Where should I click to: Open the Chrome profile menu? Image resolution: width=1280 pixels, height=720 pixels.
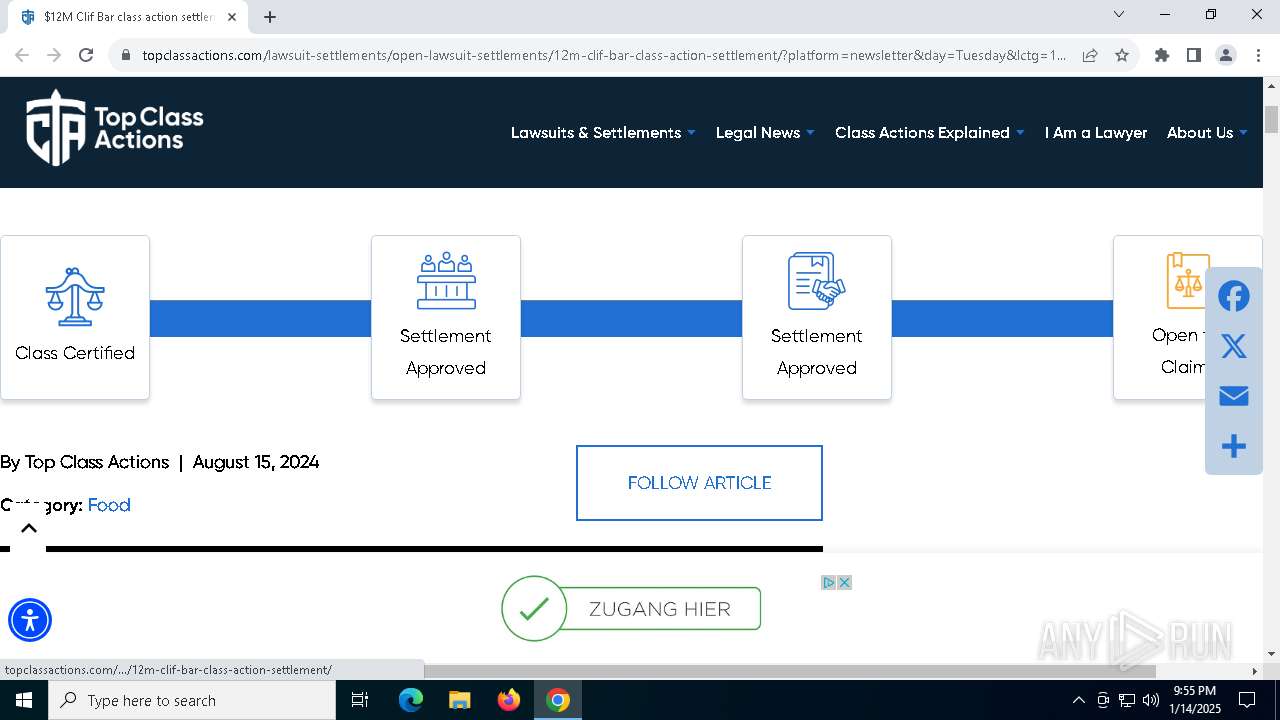[x=1226, y=55]
